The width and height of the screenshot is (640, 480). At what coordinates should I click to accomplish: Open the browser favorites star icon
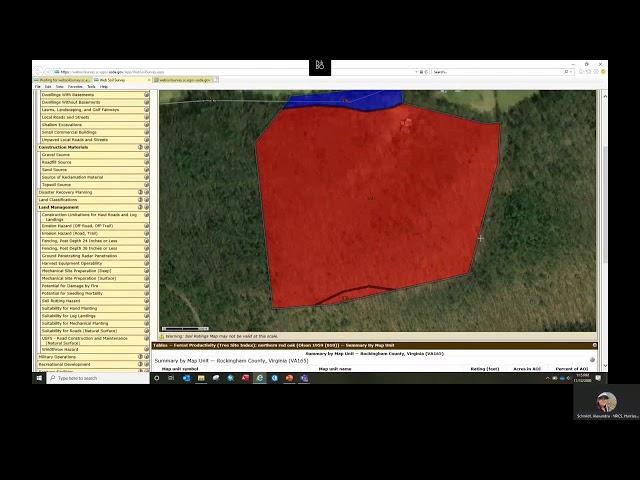[x=589, y=72]
